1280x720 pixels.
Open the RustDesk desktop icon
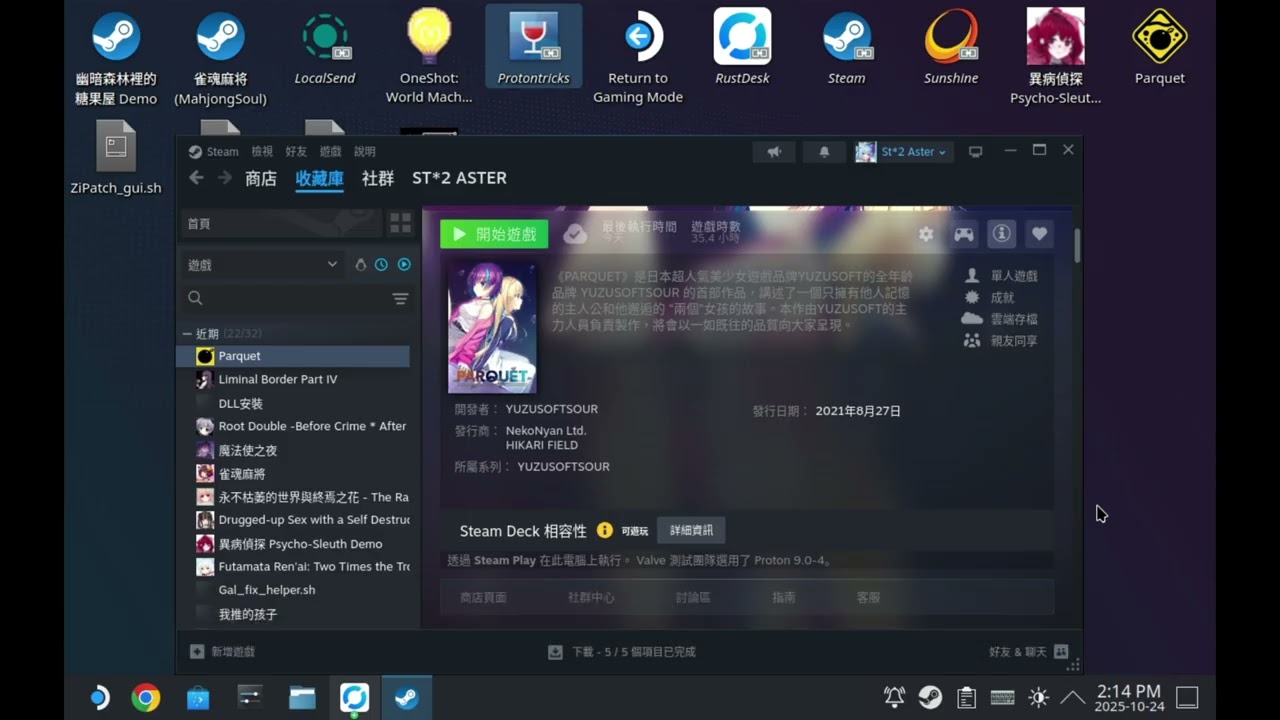(x=742, y=48)
